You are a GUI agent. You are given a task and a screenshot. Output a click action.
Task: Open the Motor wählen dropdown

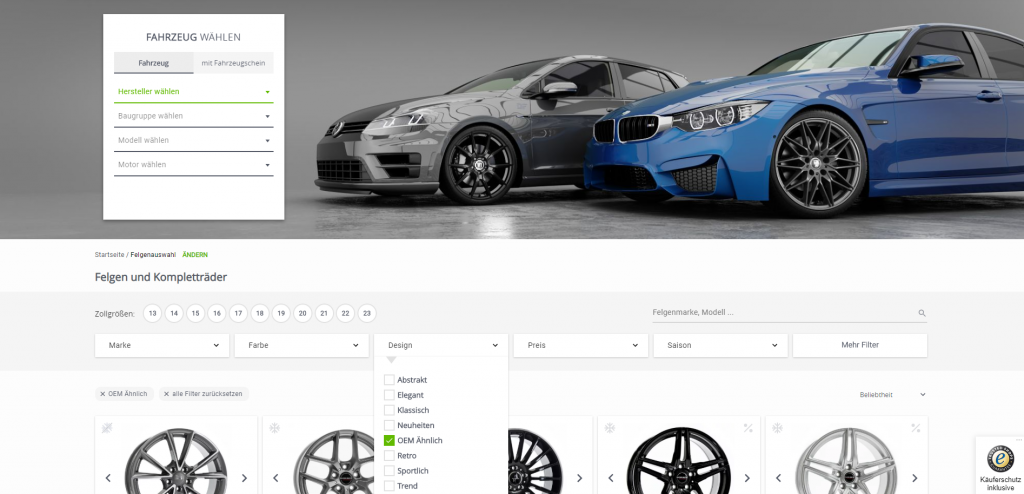(x=193, y=165)
